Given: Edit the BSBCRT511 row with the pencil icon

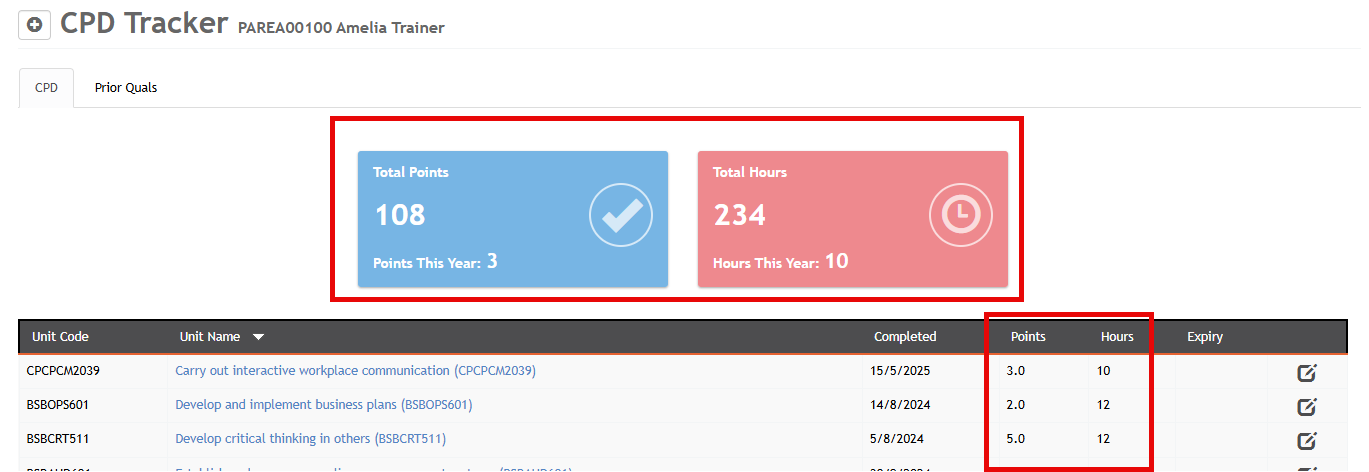Looking at the screenshot, I should pos(1307,440).
